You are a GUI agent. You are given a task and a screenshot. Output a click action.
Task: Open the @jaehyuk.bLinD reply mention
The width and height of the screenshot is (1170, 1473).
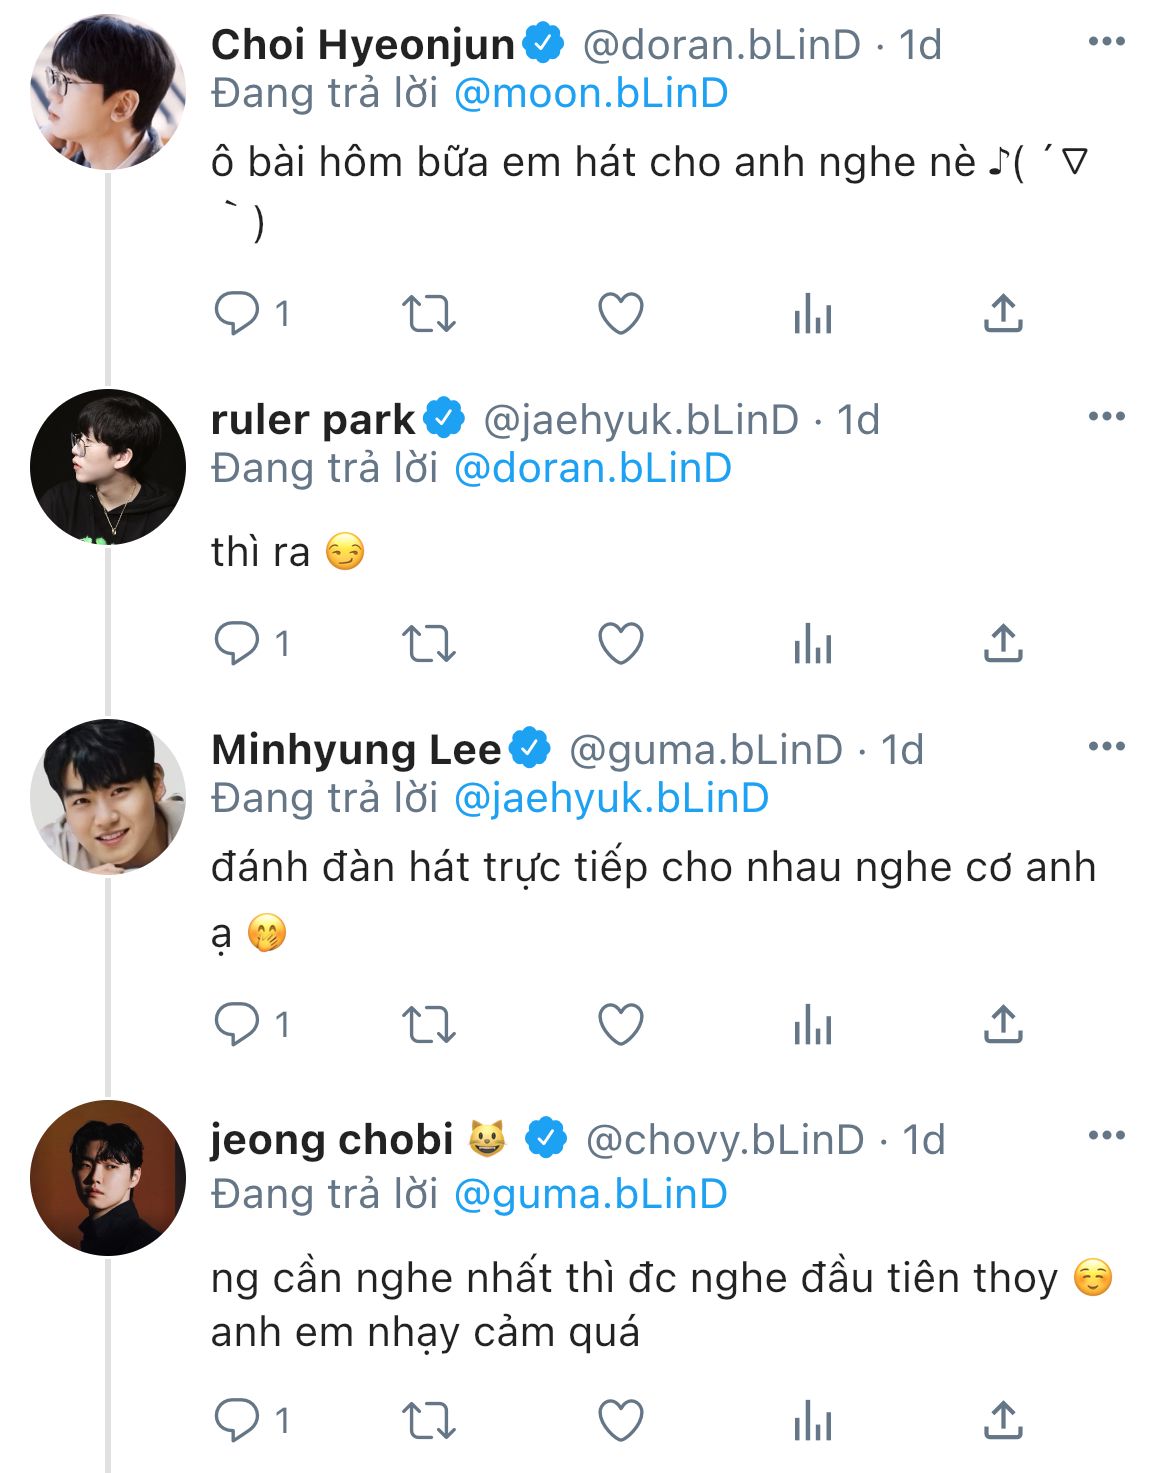[611, 799]
